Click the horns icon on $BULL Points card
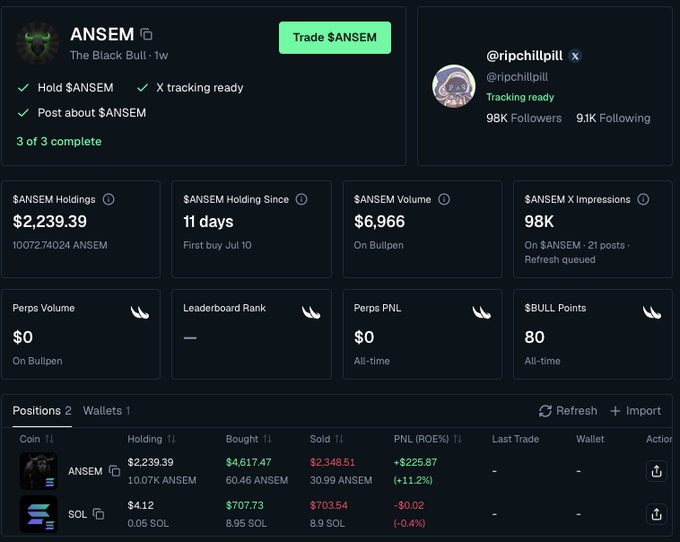This screenshot has height=542, width=680. click(x=652, y=312)
